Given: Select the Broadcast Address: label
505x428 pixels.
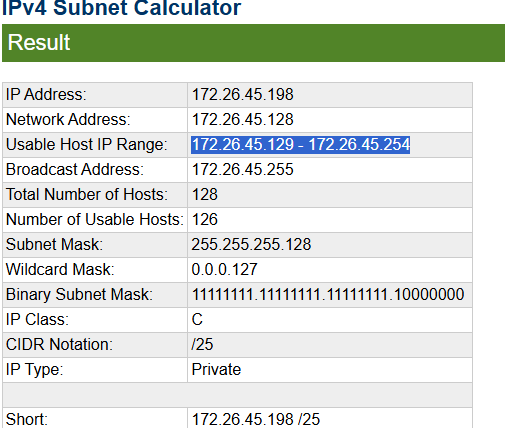Looking at the screenshot, I should [x=75, y=169].
